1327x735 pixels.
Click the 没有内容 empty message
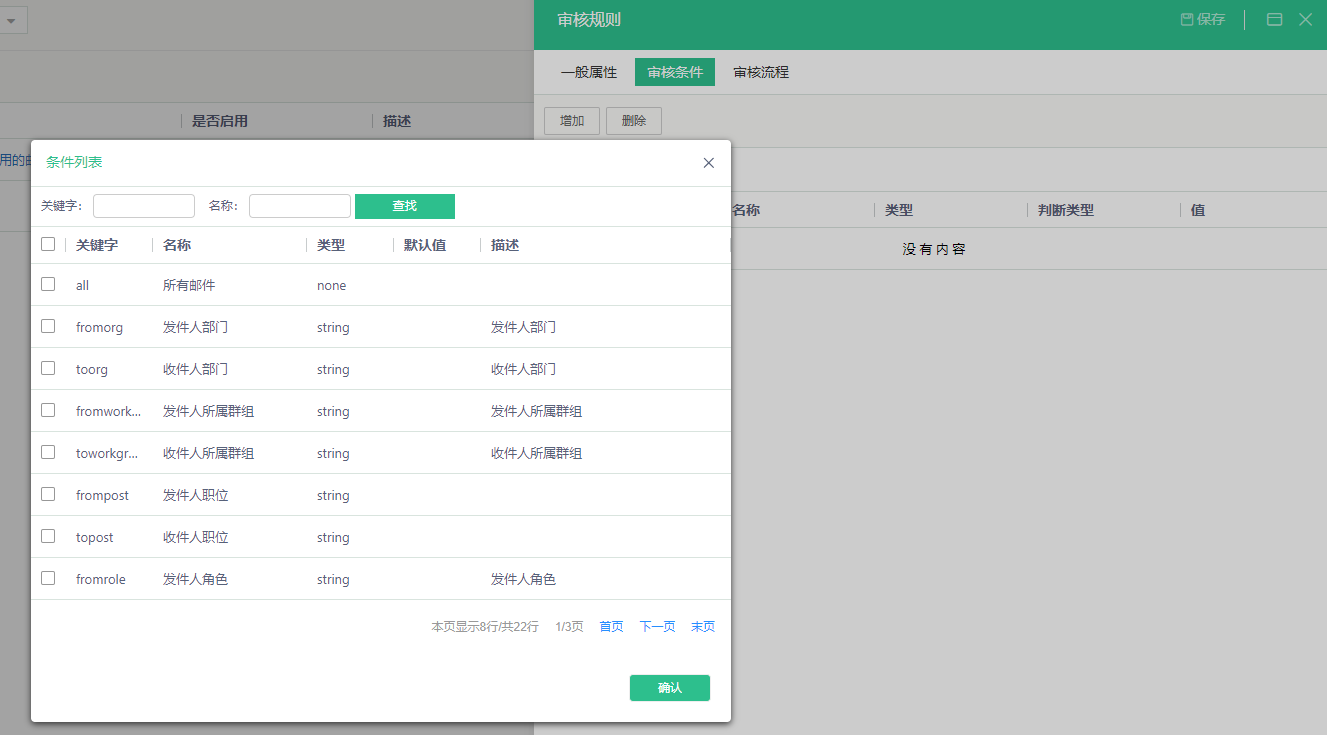[934, 249]
